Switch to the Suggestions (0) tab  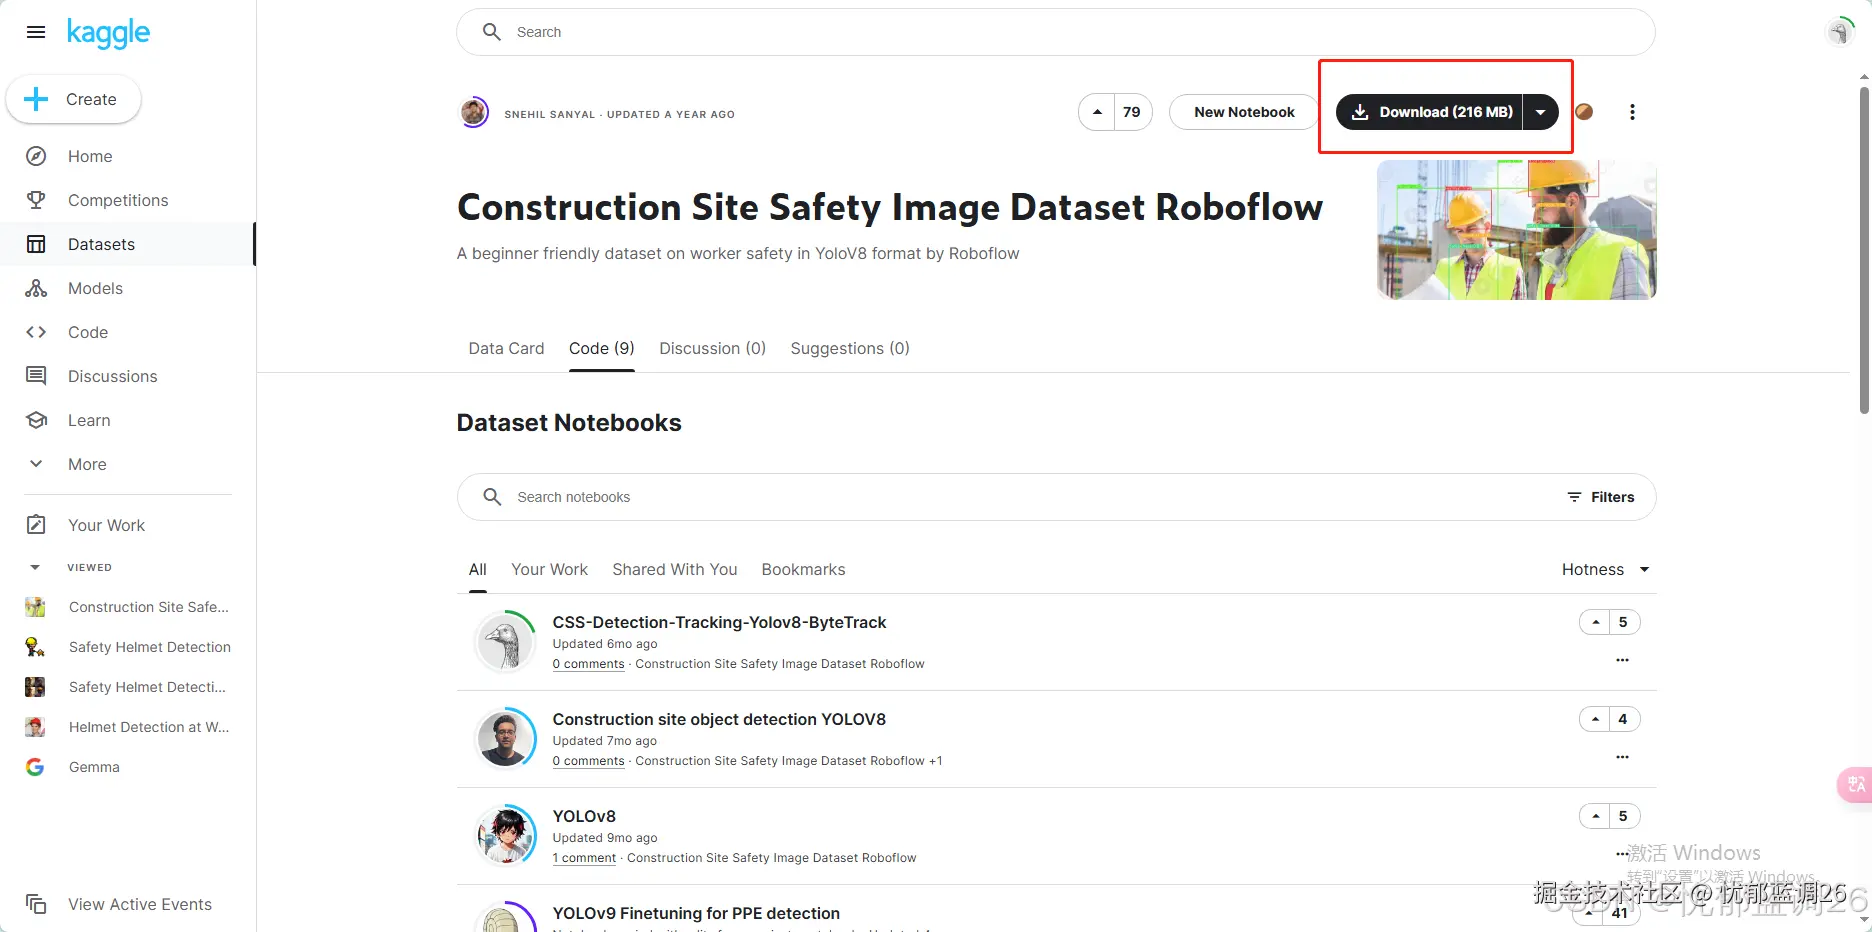(850, 348)
